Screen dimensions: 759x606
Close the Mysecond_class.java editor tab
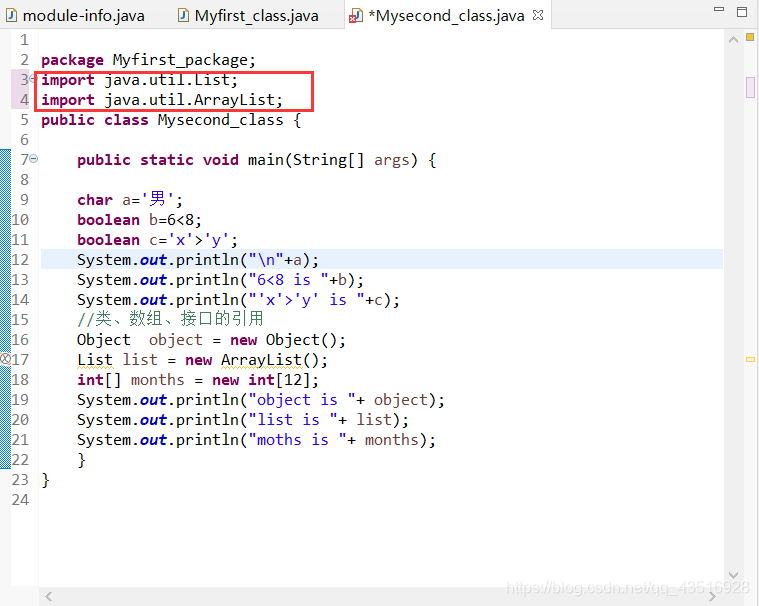(x=538, y=15)
